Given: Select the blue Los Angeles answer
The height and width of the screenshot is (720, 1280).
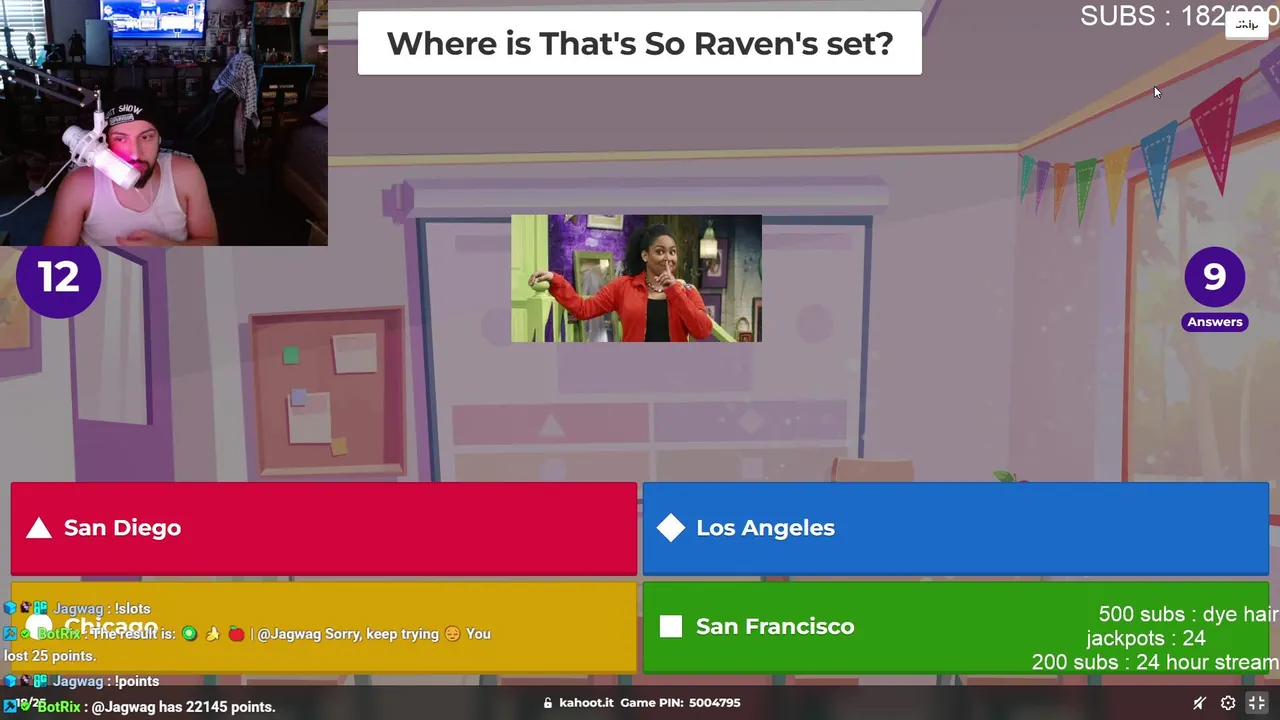Looking at the screenshot, I should tap(955, 528).
